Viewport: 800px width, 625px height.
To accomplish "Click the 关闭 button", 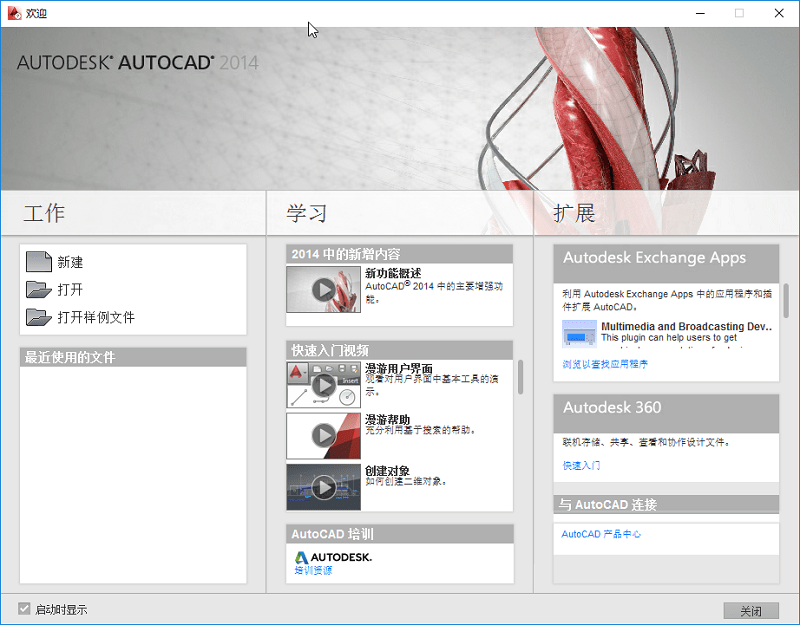I will coord(751,611).
